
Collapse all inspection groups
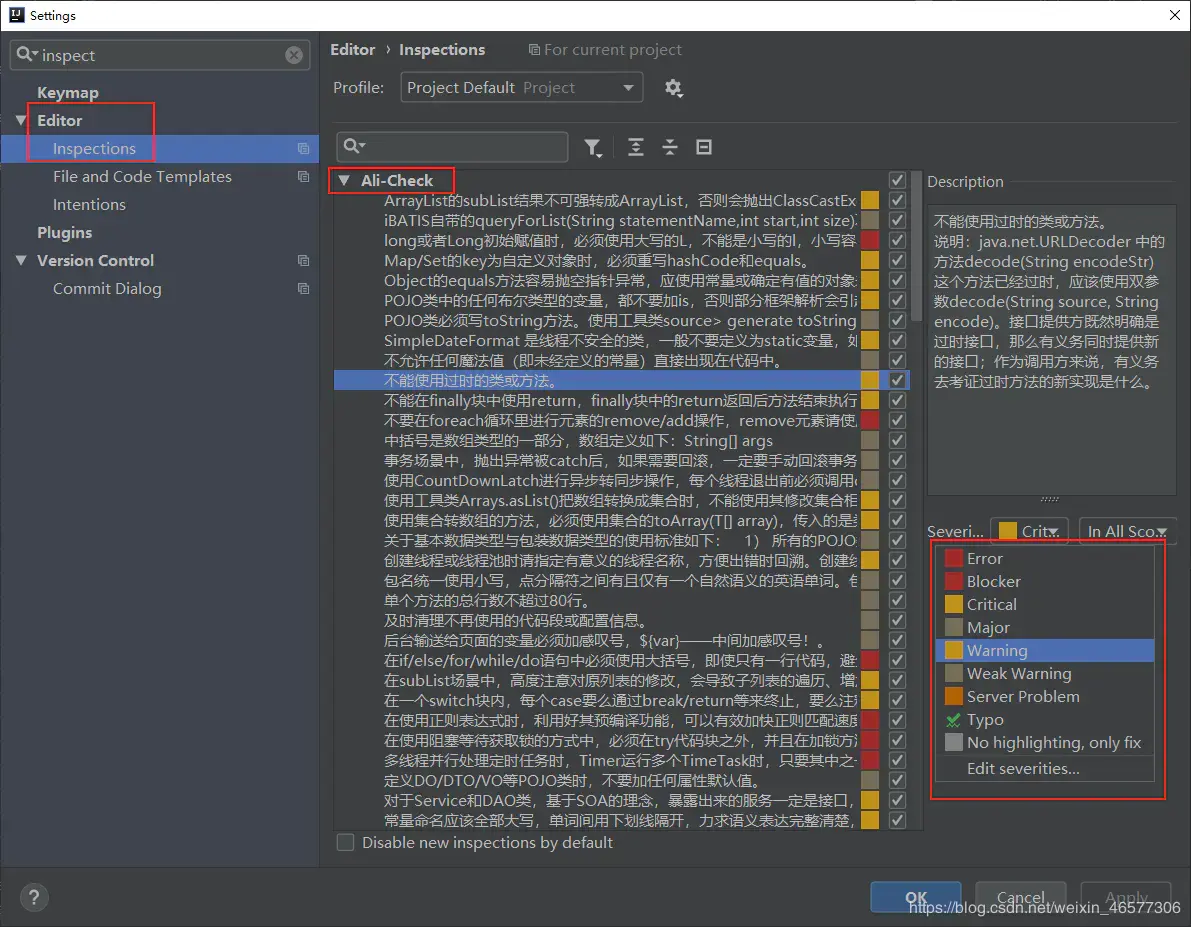[670, 147]
